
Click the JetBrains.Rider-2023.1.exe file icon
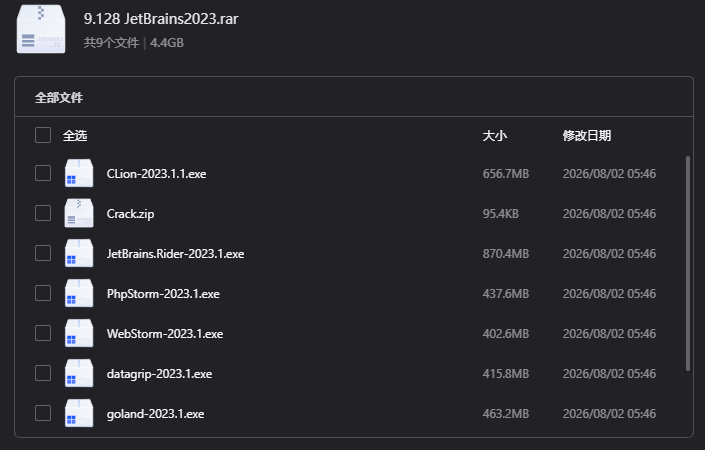[79, 253]
